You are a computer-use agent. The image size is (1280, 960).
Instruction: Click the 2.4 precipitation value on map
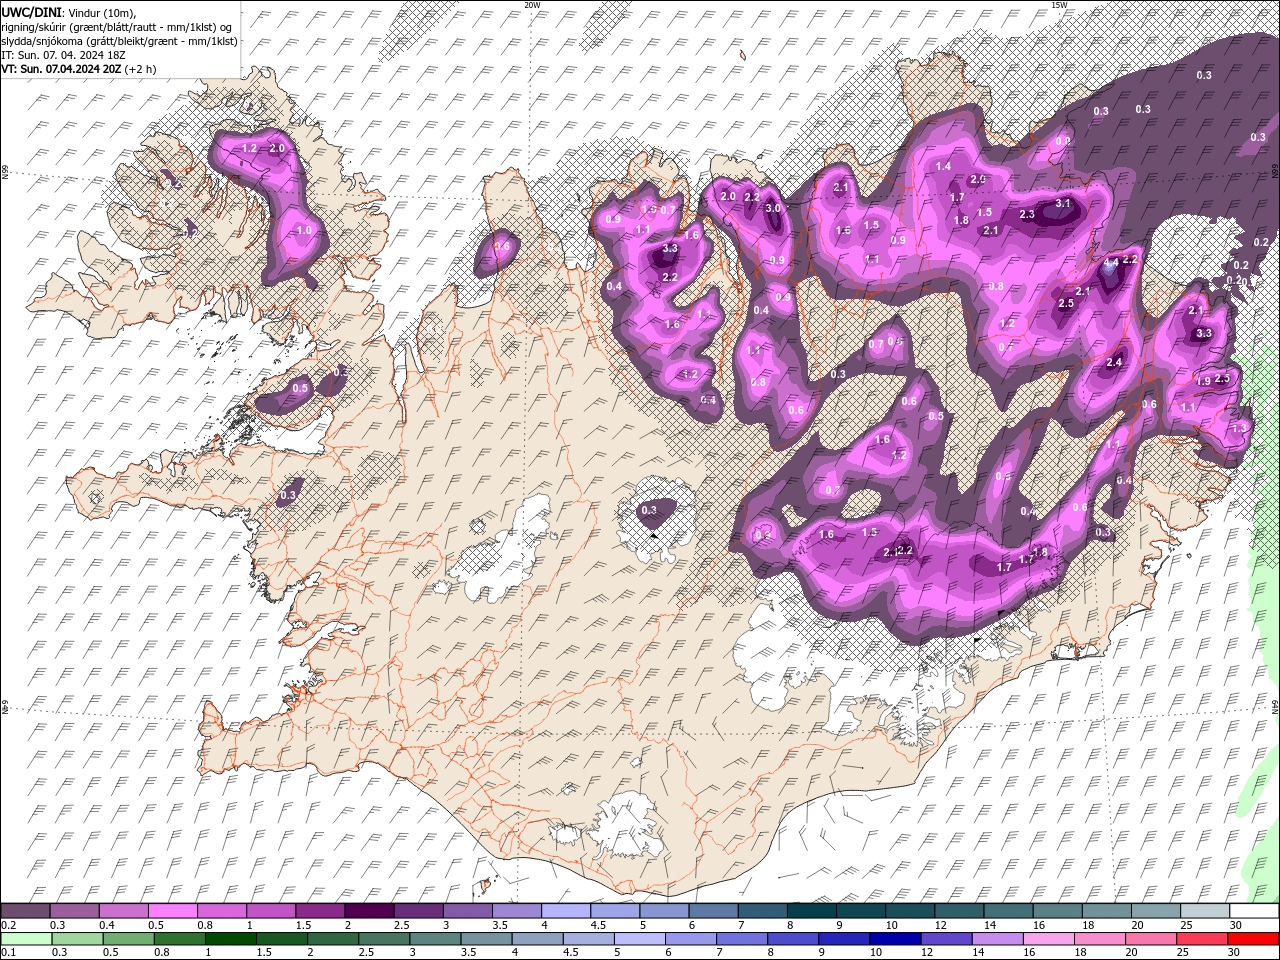coord(1114,363)
